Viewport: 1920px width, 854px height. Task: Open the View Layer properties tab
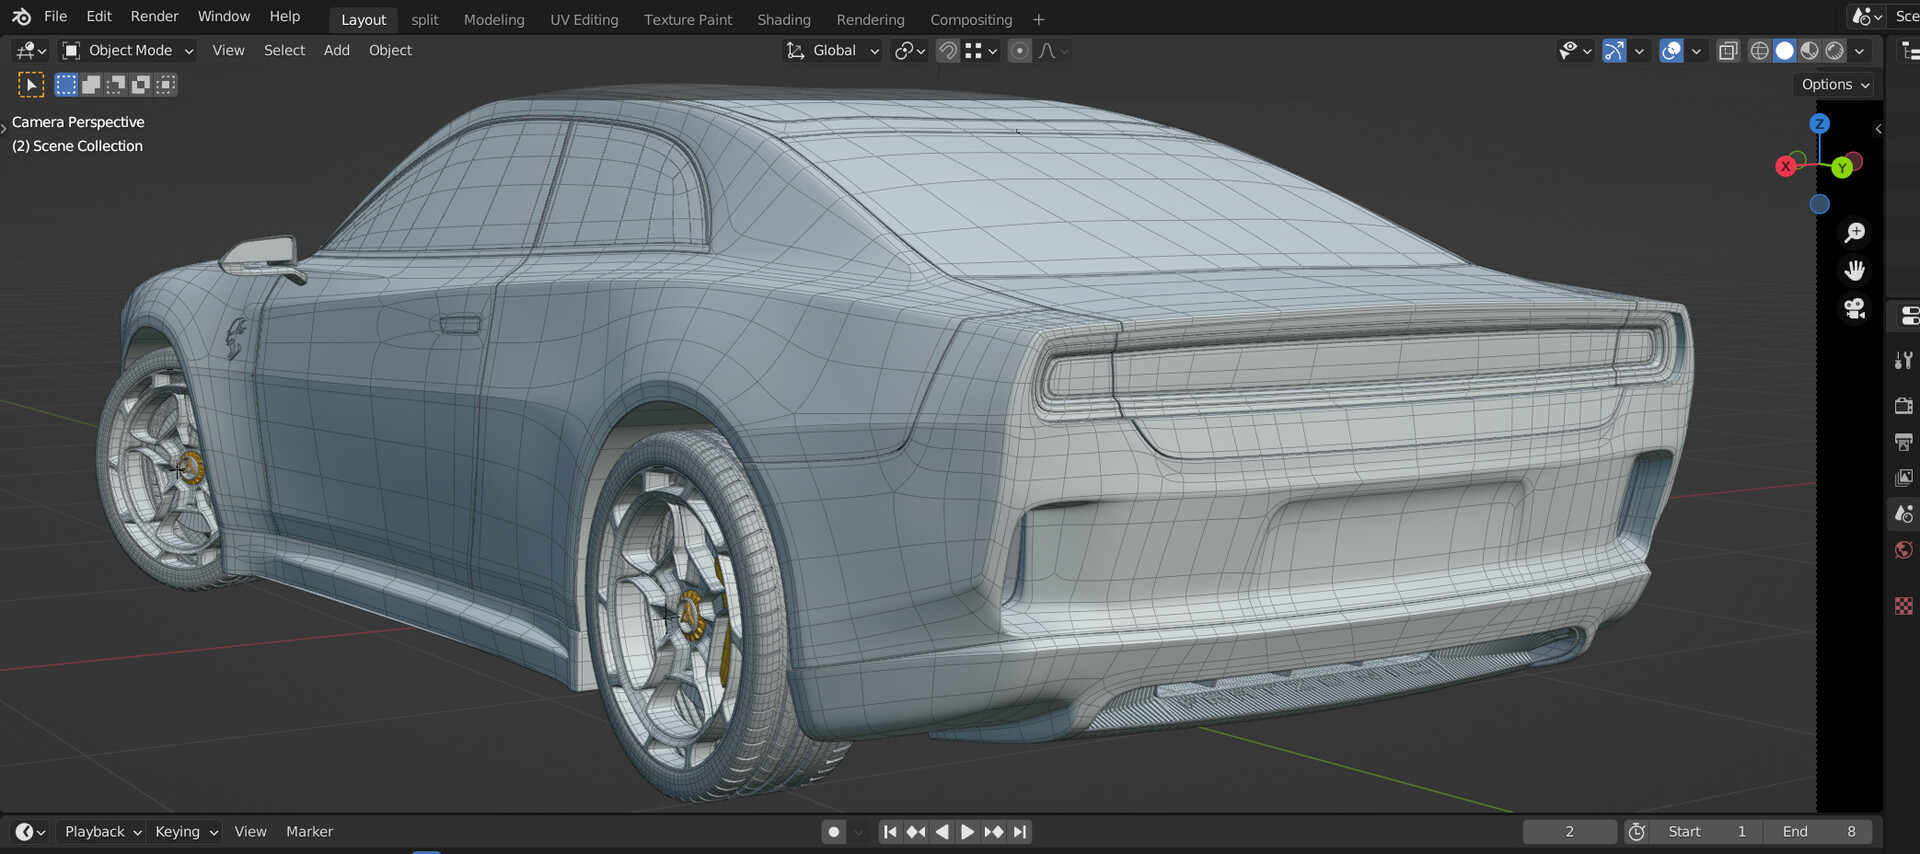tap(1904, 478)
